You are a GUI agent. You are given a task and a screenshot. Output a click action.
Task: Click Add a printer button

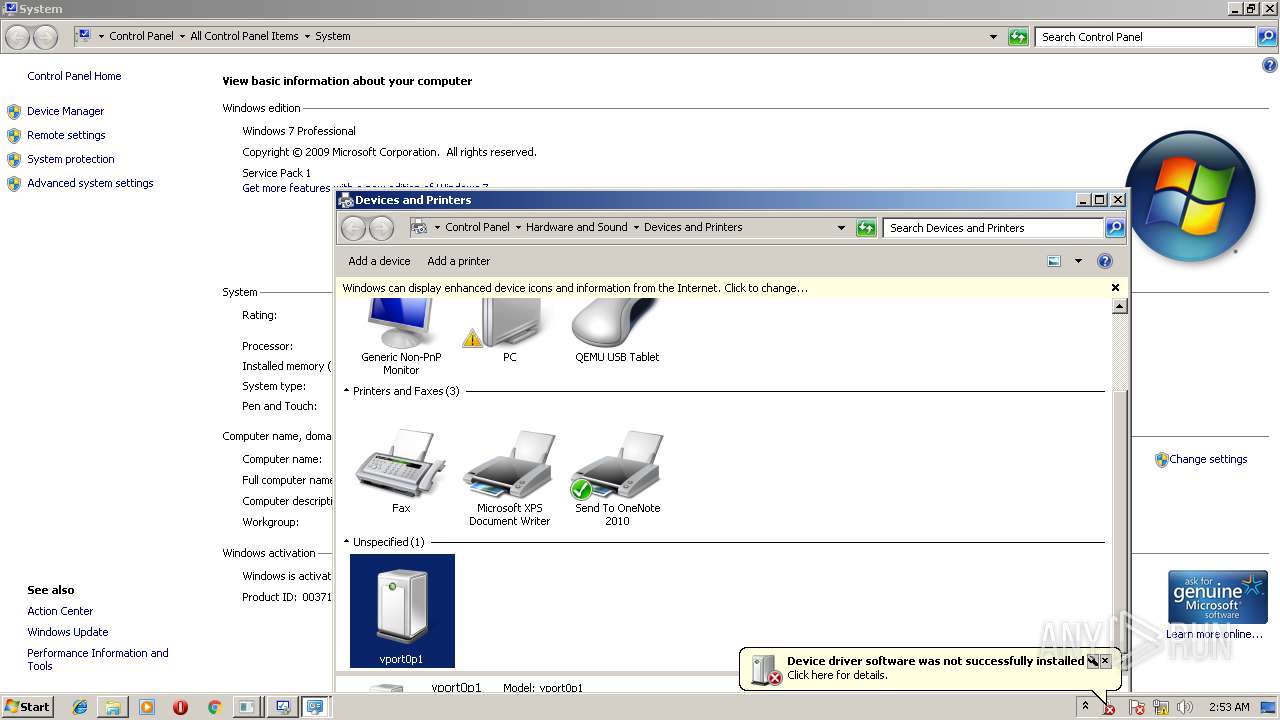point(458,261)
